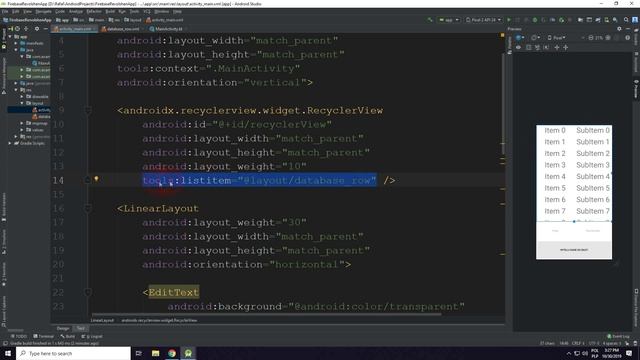Open File Explorer from the taskbar
This screenshot has width=640, height=360.
[x=156, y=353]
